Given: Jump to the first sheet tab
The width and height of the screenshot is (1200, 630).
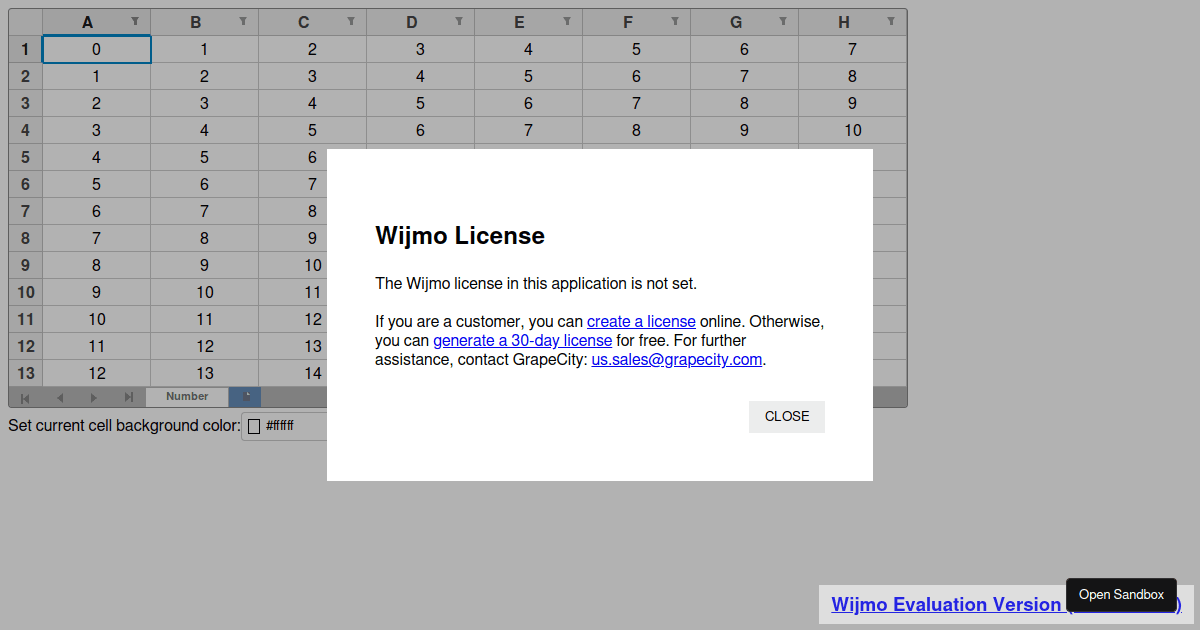Looking at the screenshot, I should [25, 398].
